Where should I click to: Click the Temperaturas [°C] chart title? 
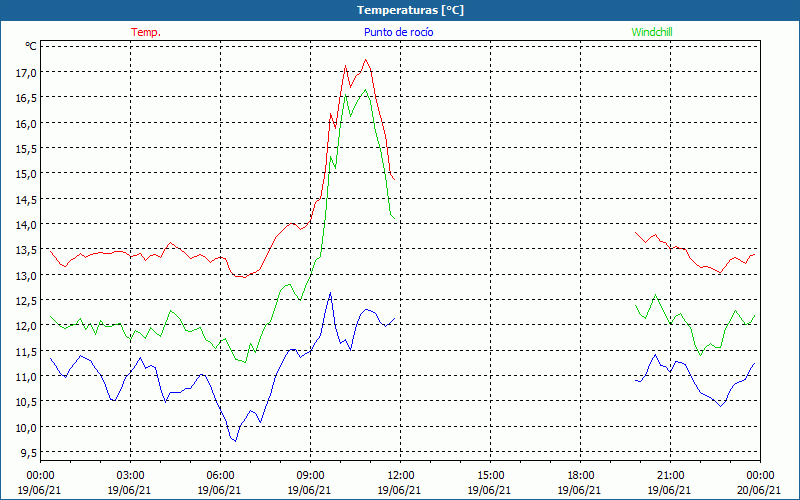point(411,10)
